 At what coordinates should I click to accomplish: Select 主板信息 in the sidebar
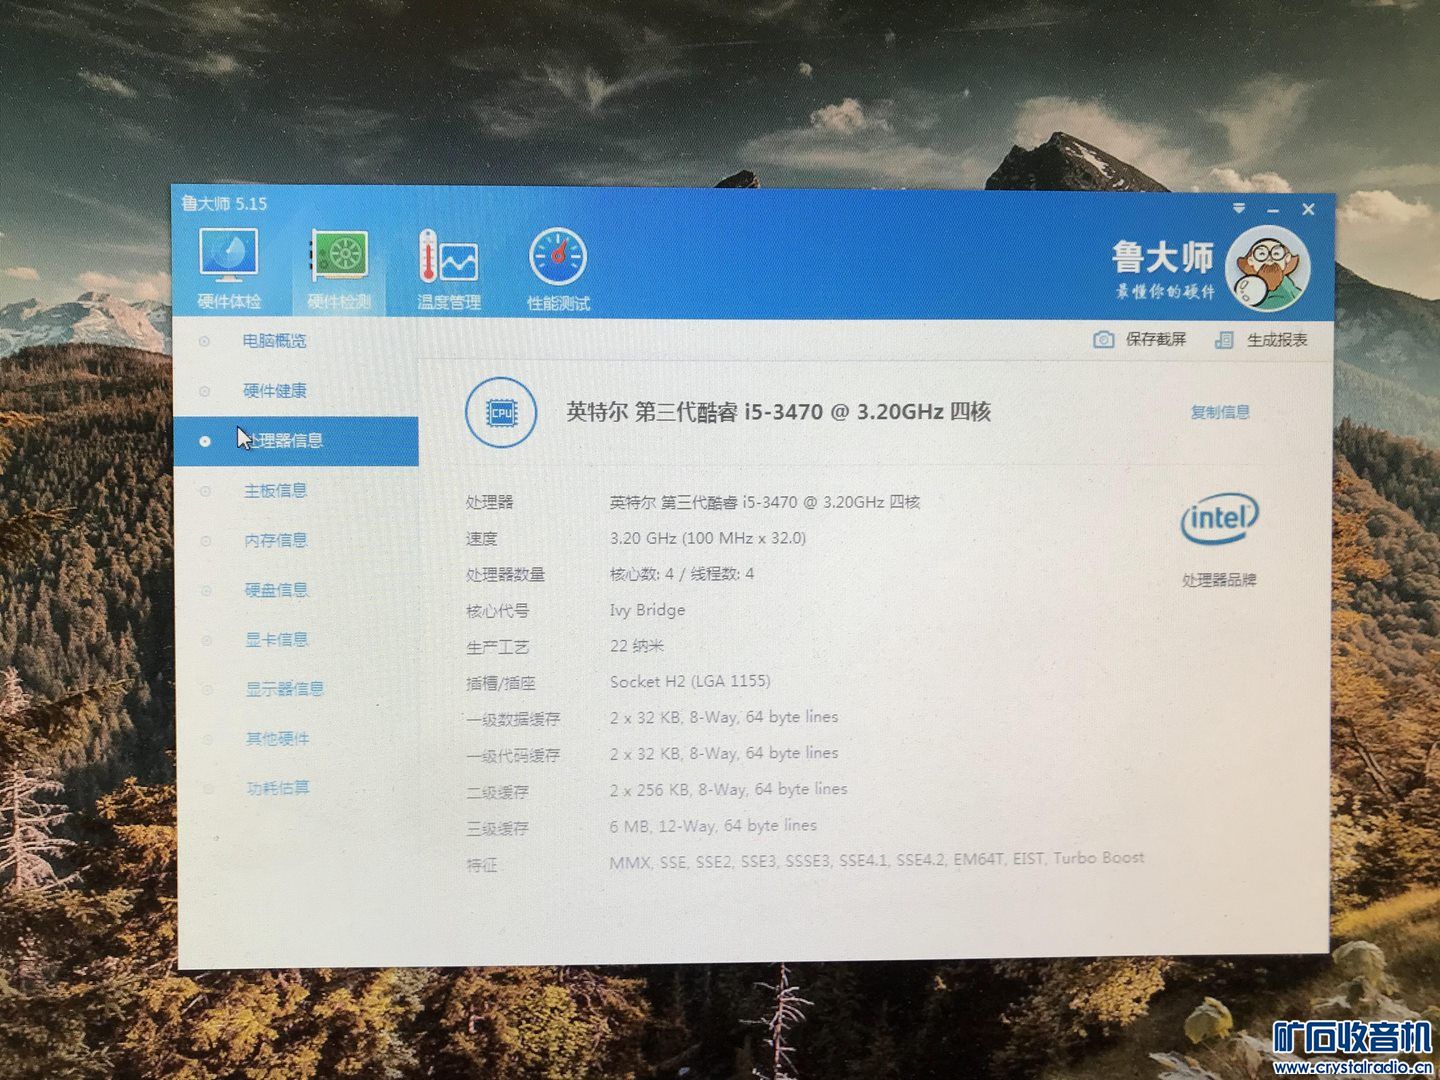[276, 491]
